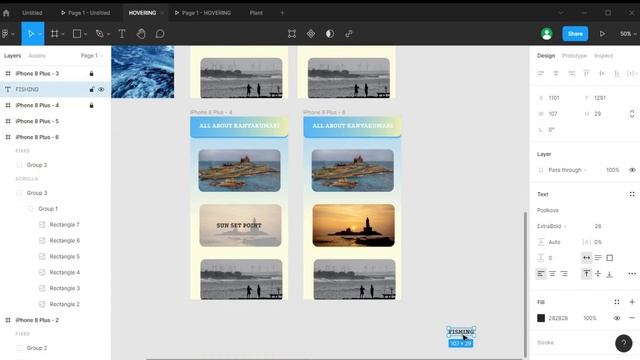The image size is (640, 360).
Task: Open Pass through blend mode dropdown
Action: pos(567,170)
